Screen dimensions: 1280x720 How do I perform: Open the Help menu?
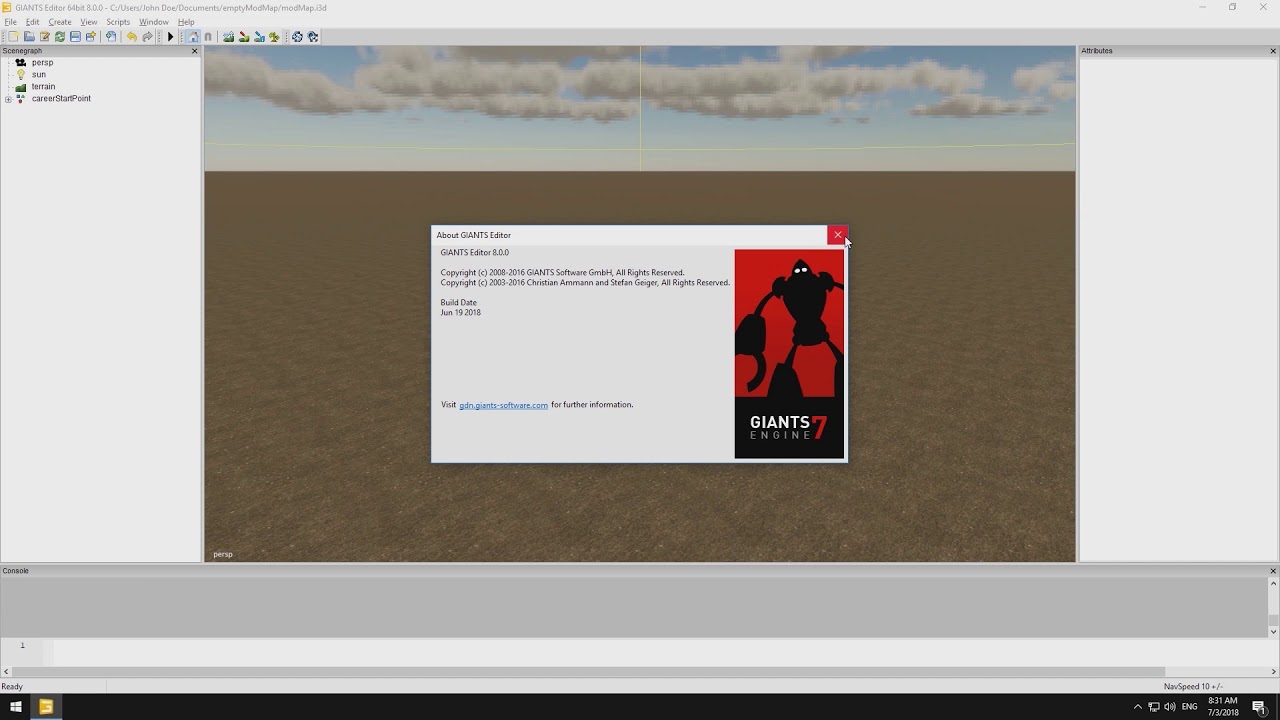point(186,22)
